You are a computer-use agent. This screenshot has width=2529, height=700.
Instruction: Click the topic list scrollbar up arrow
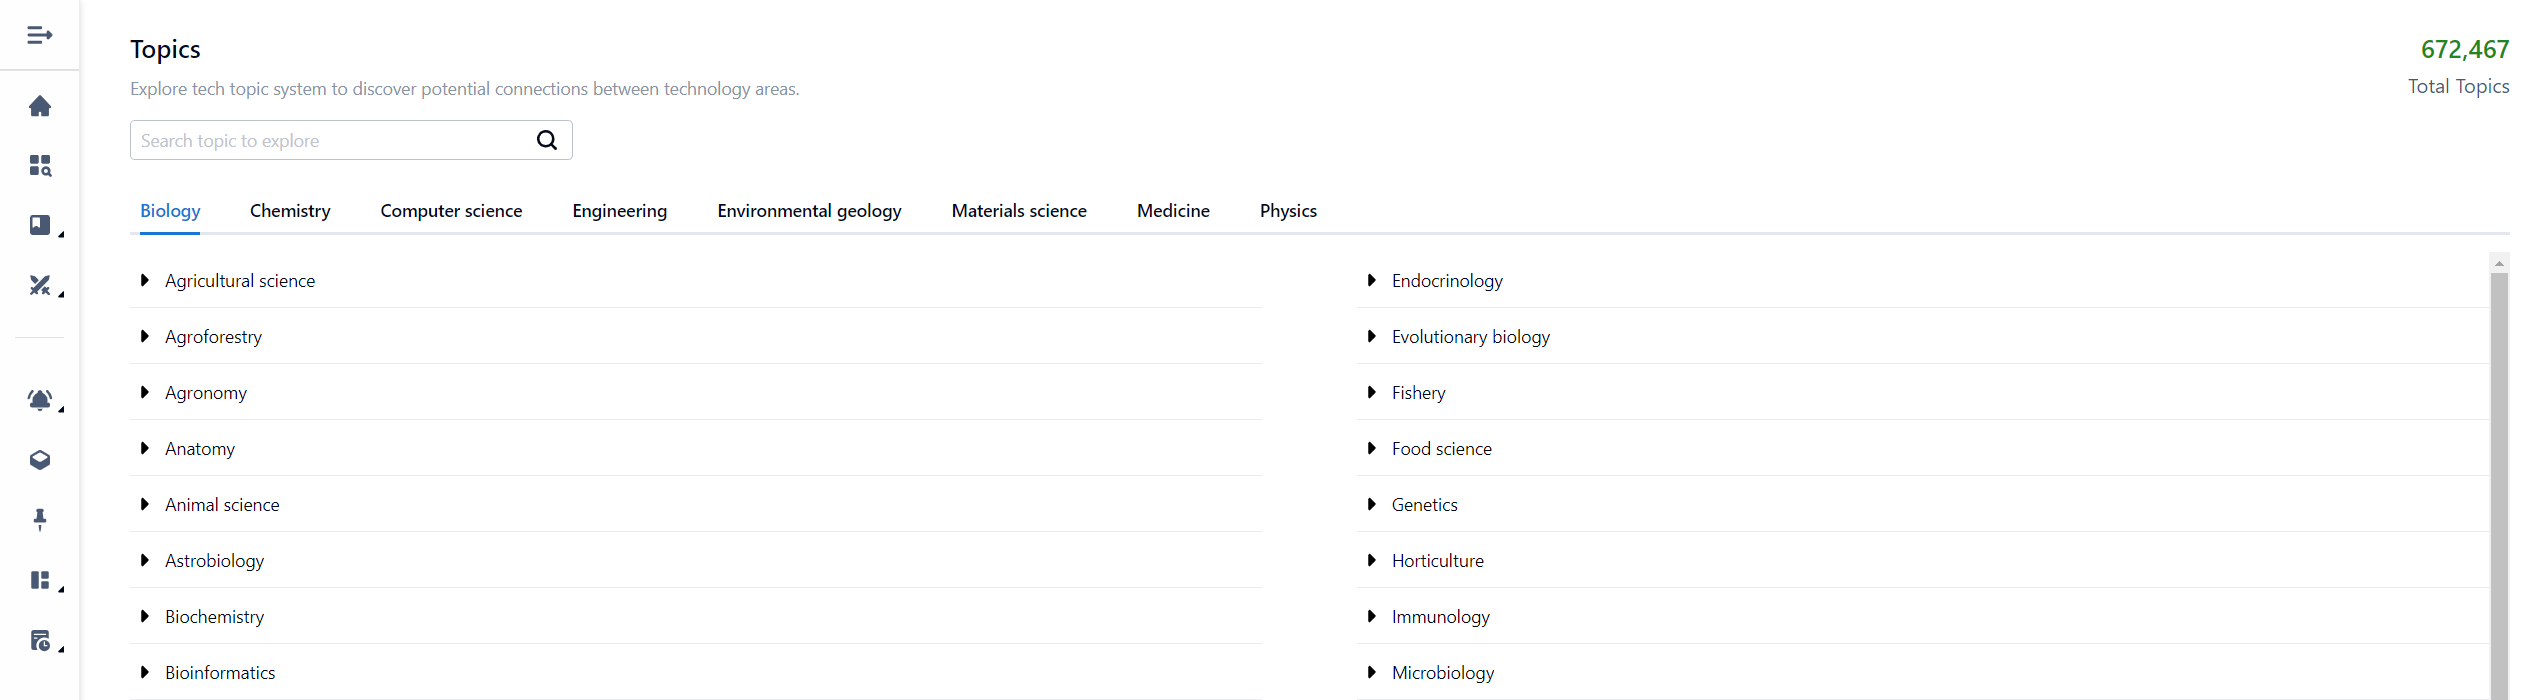pyautogui.click(x=2498, y=264)
